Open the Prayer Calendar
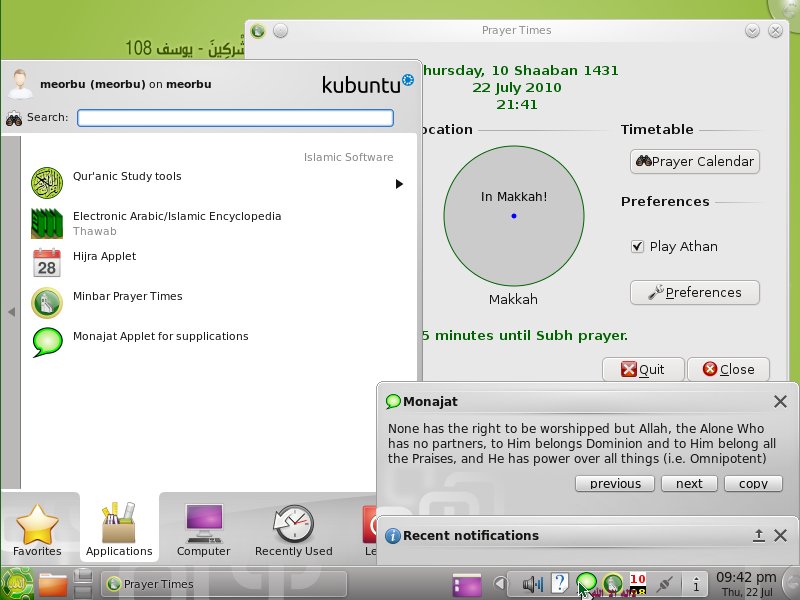Image resolution: width=800 pixels, height=600 pixels. coord(694,161)
